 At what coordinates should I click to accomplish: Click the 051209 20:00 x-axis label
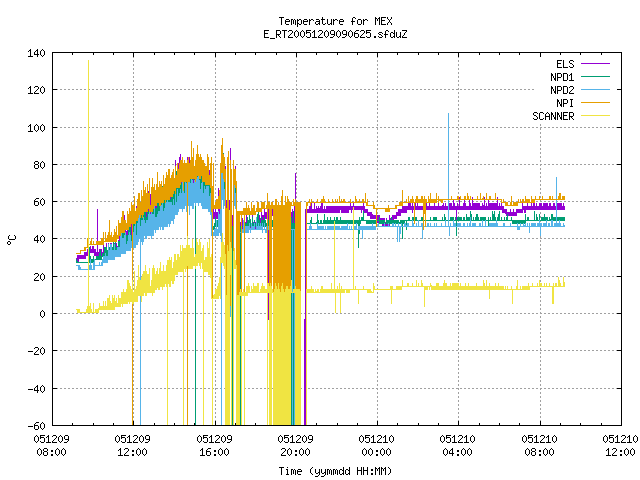pyautogui.click(x=296, y=446)
